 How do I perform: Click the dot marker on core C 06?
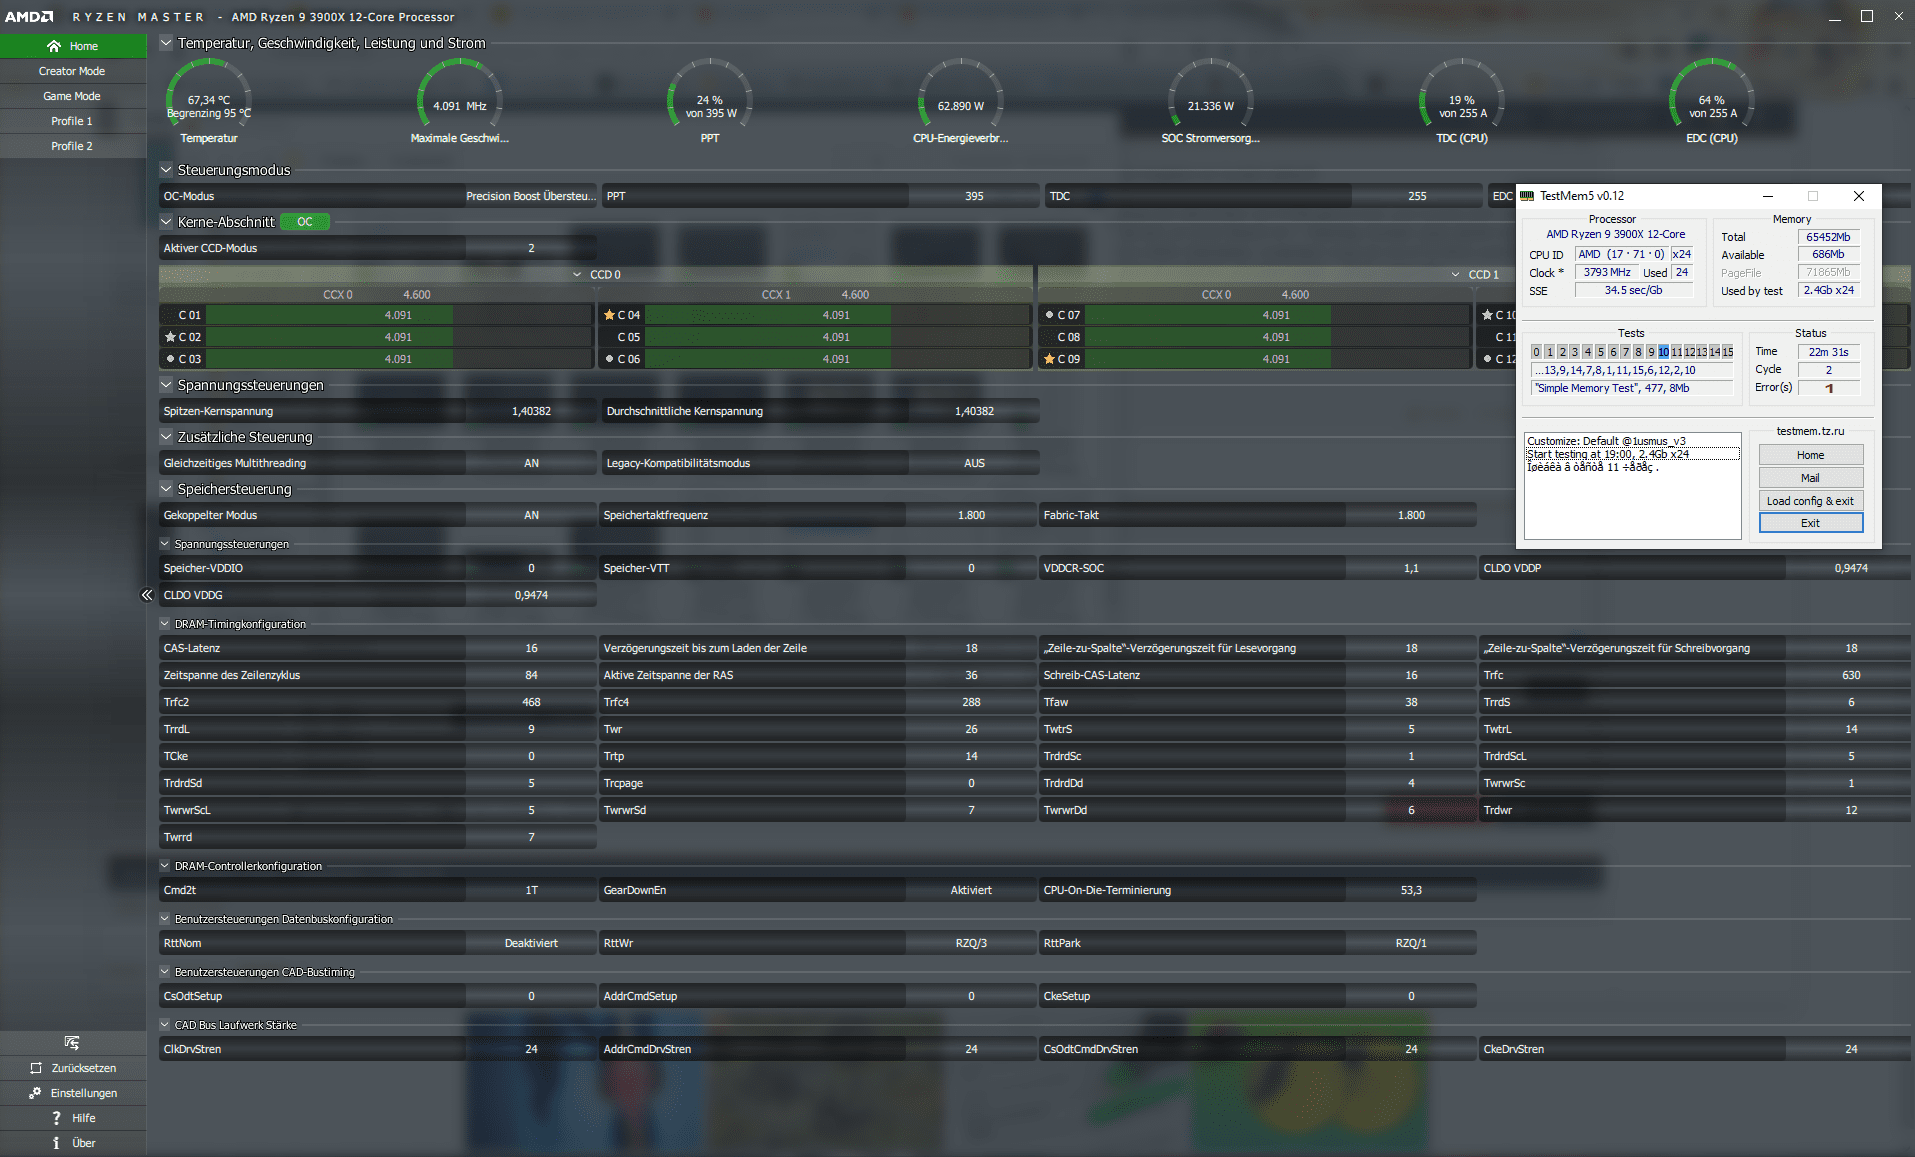click(609, 359)
